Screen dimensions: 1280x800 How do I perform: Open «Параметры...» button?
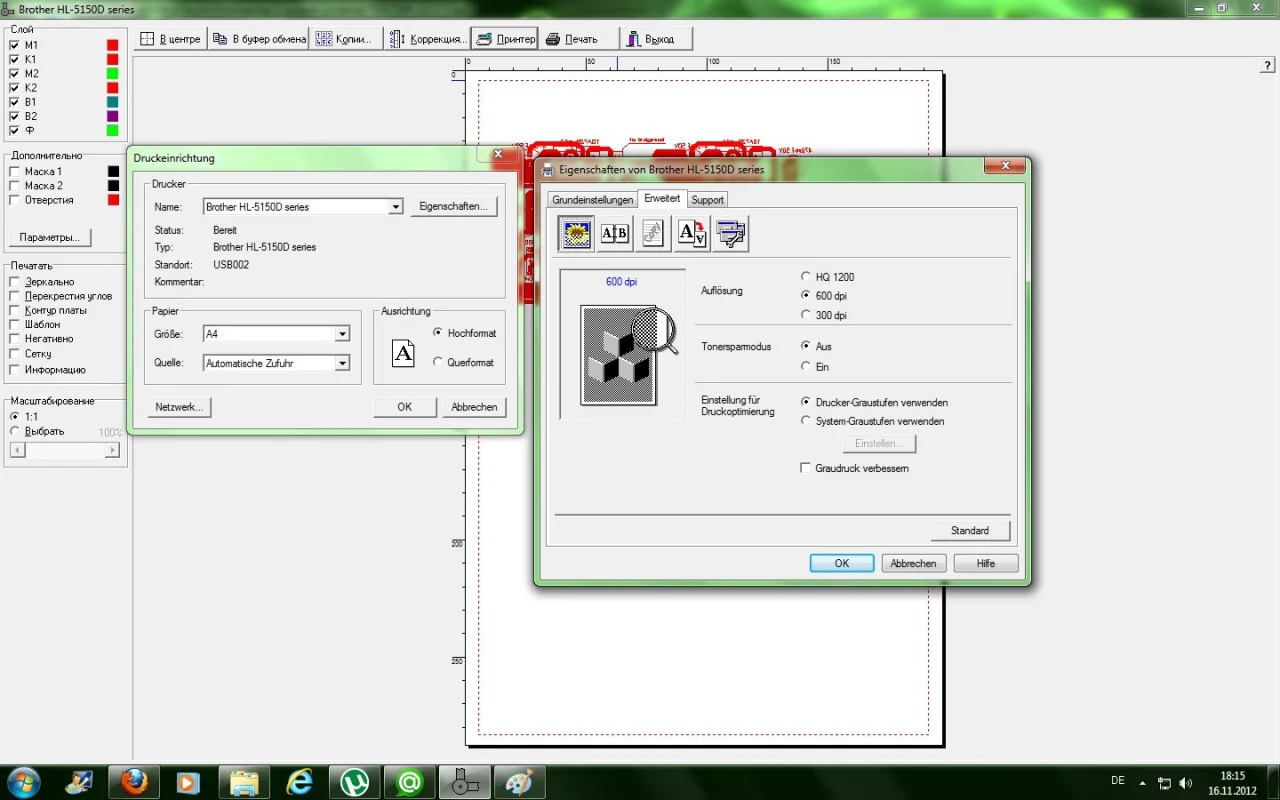49,237
